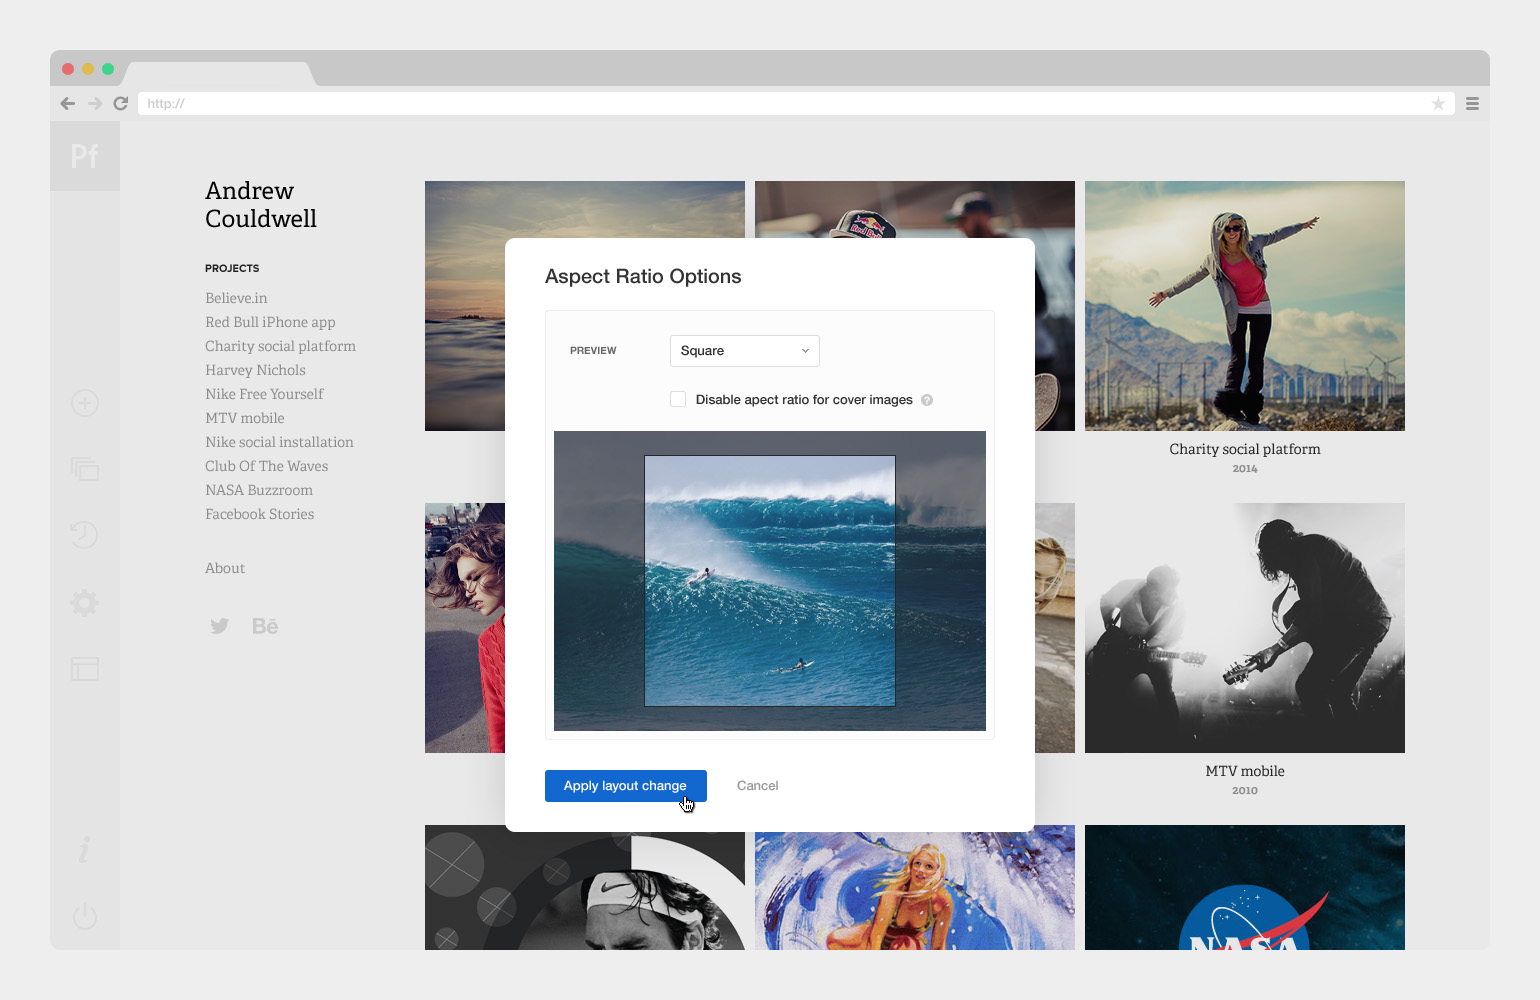1540x1000 pixels.
Task: Click the history clock icon
Action: (x=84, y=535)
